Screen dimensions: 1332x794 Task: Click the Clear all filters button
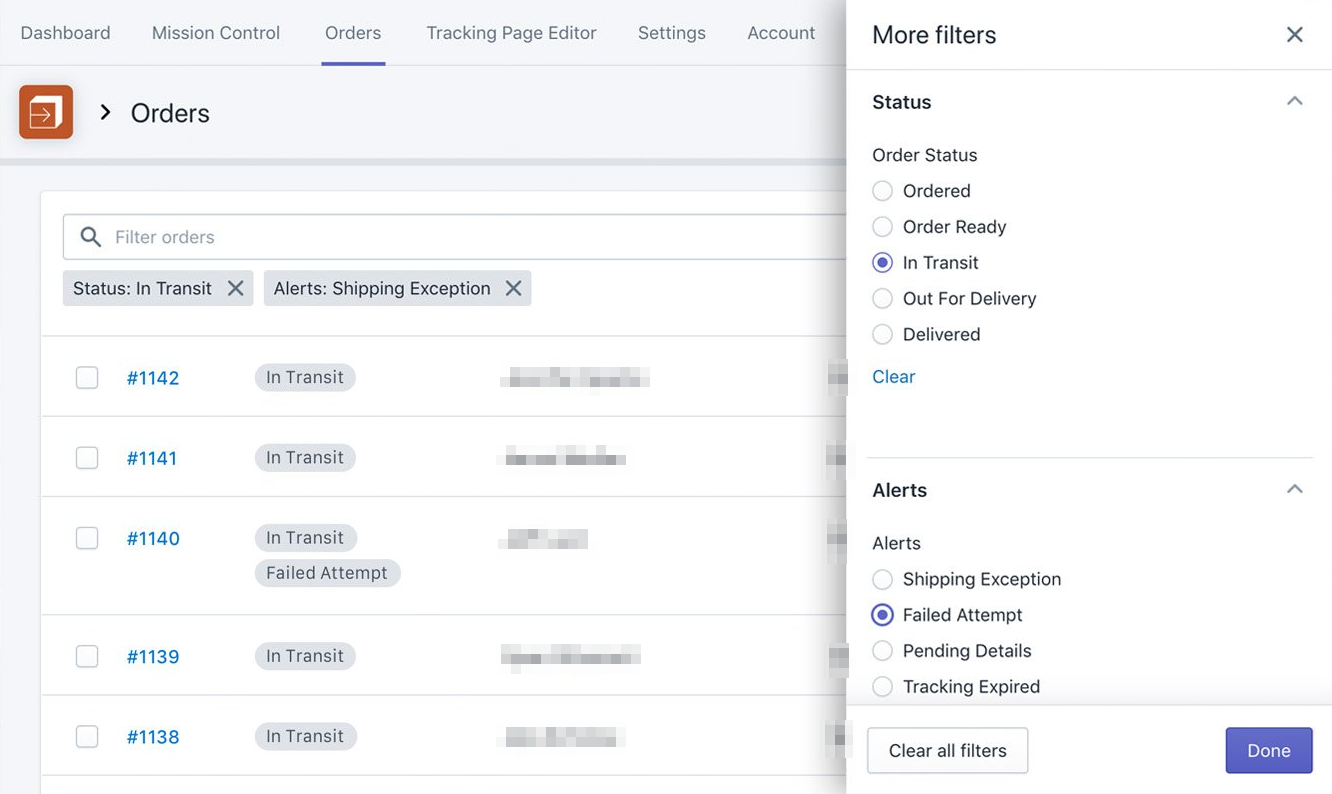point(947,750)
